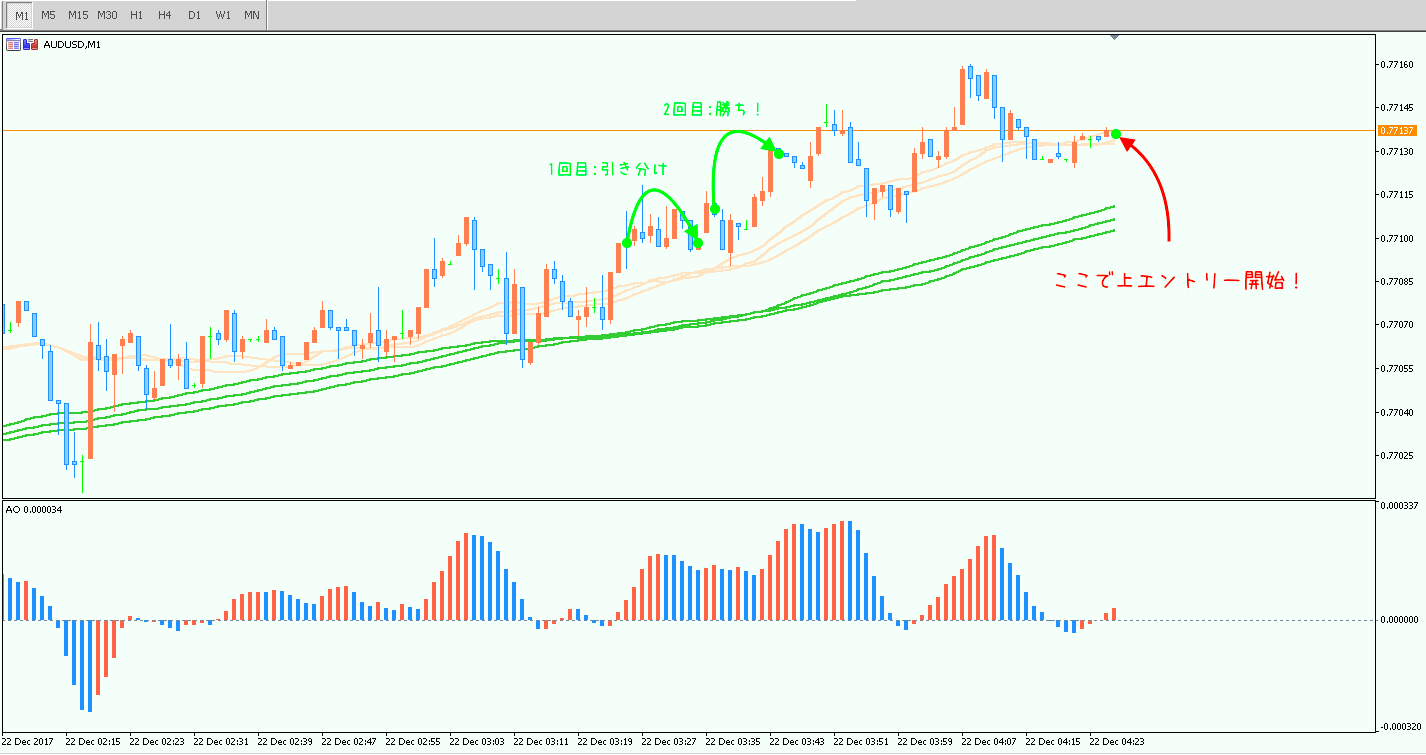
Task: Click the green dot starting the 2回目 arc
Action: (x=715, y=208)
